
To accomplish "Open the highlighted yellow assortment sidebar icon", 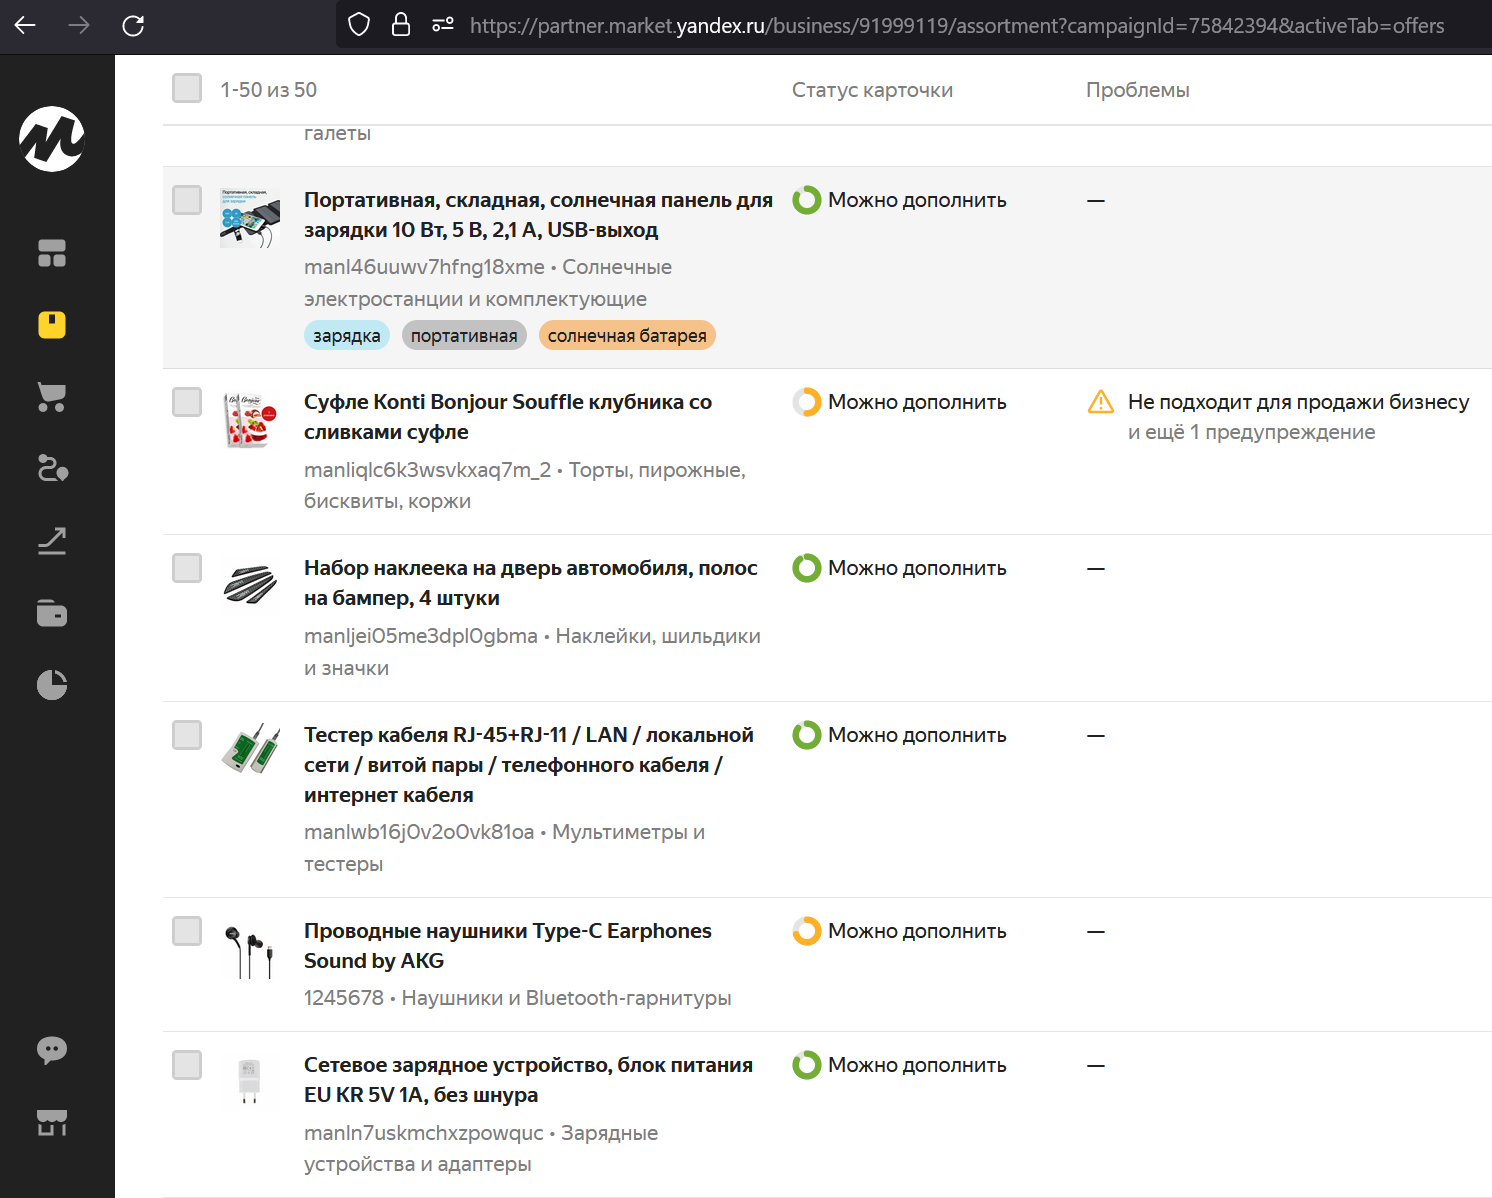I will point(52,325).
